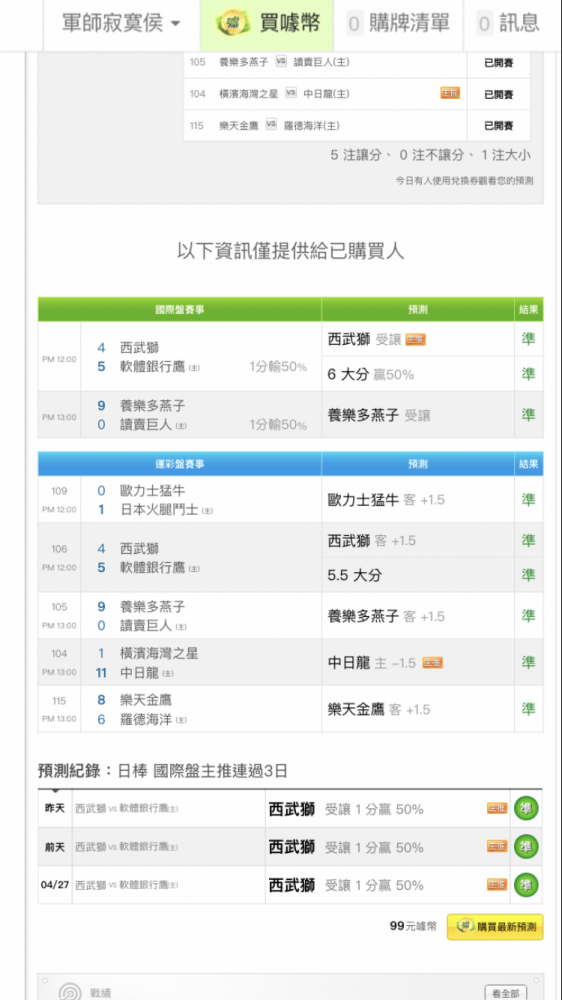Click 已開賽 status for game 115
562x1000 pixels.
498,126
